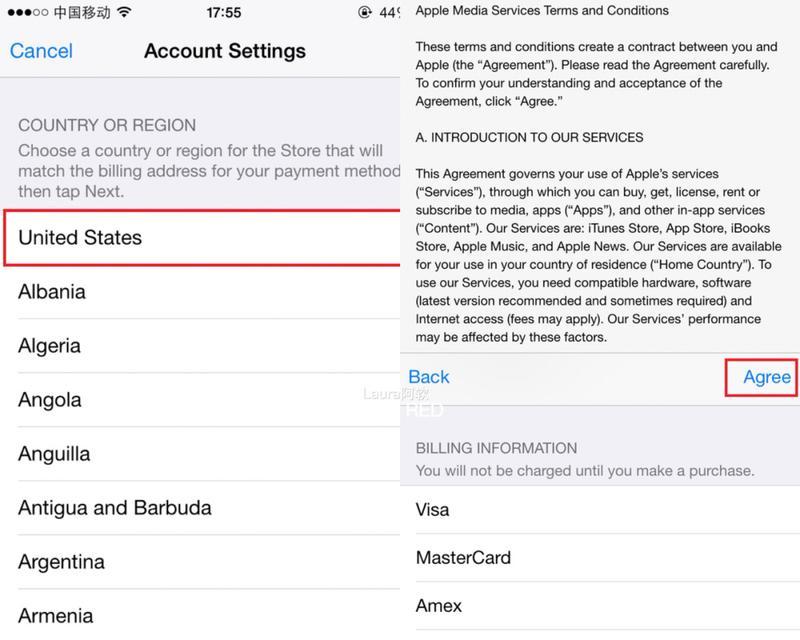Go Back from terms and conditions
The height and width of the screenshot is (640, 800).
[429, 377]
